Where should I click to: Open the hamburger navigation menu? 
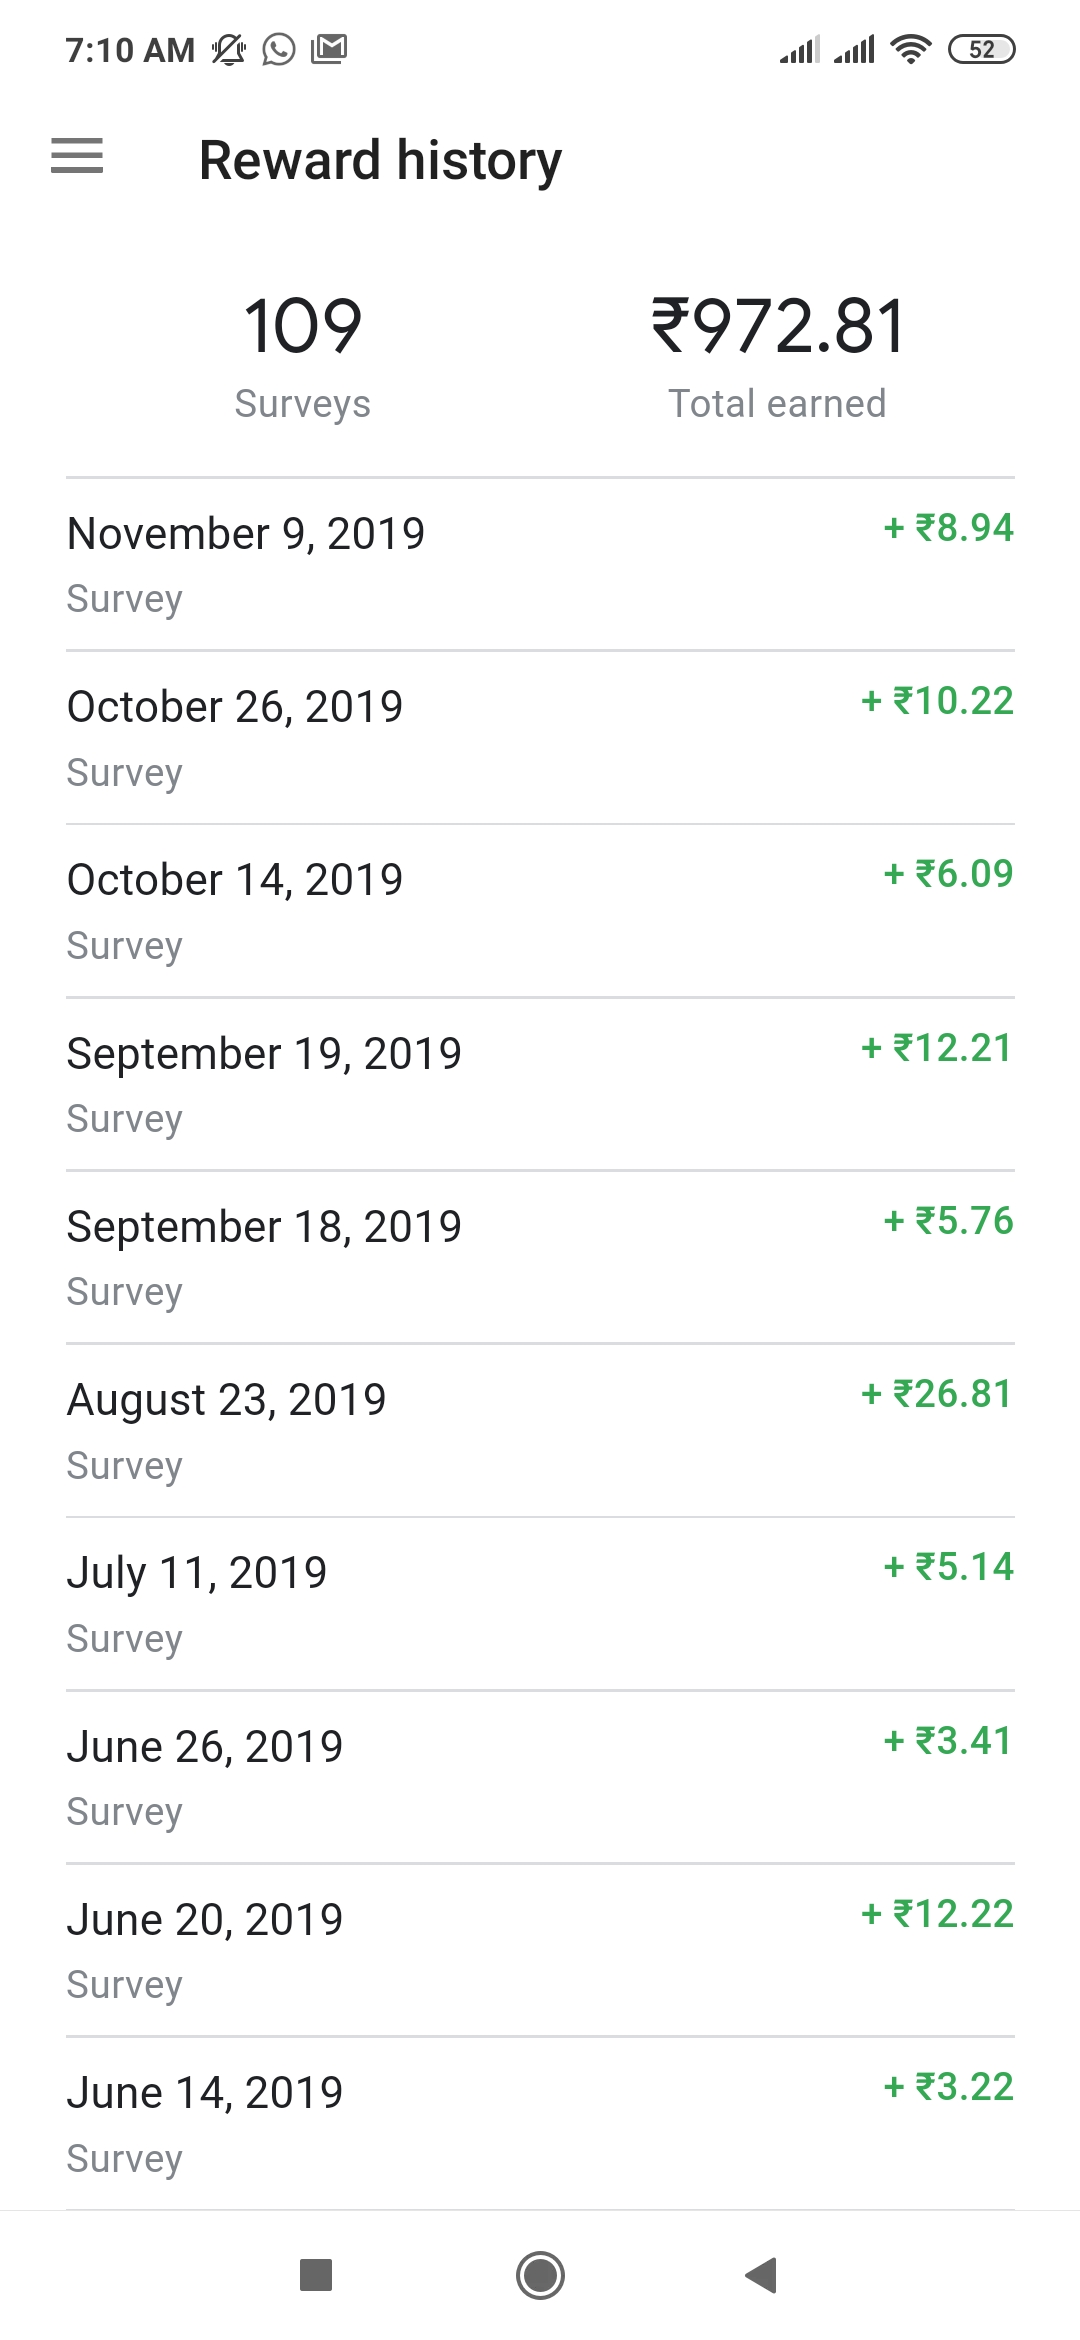(x=77, y=157)
